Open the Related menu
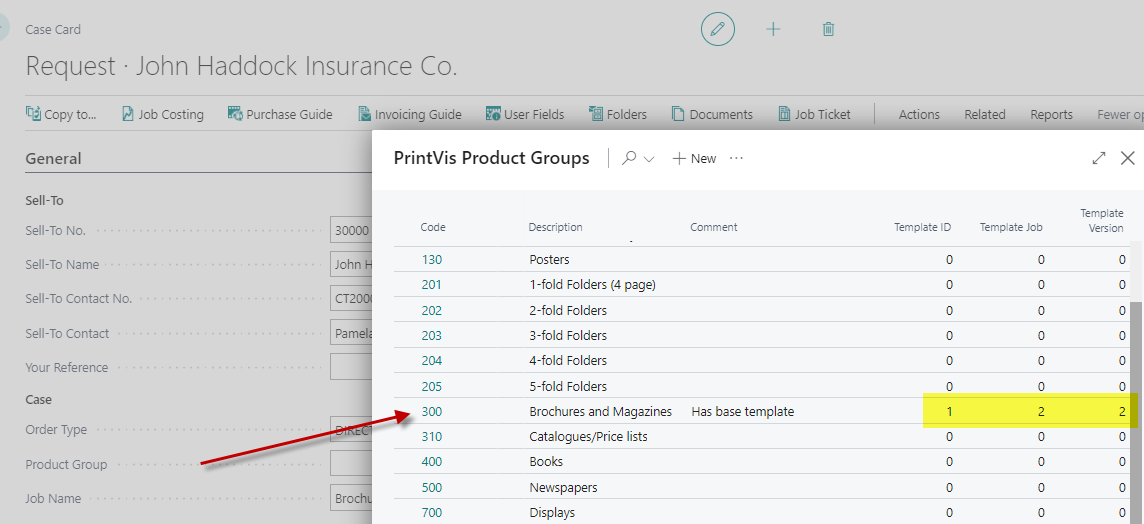1144x524 pixels. click(x=985, y=115)
